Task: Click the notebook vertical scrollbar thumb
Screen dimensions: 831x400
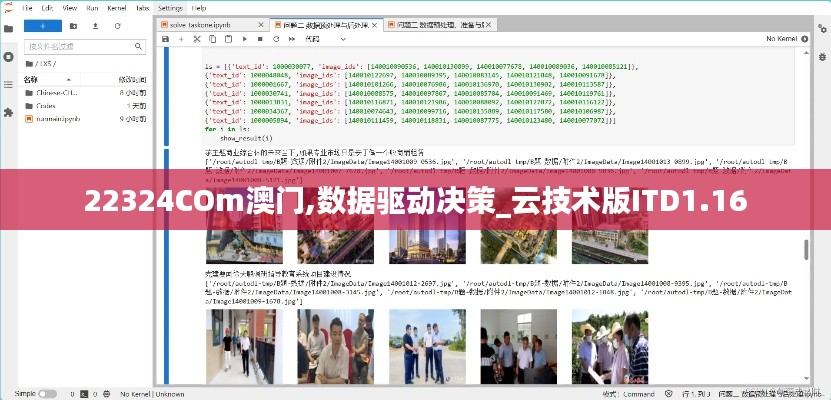Action: [806, 249]
